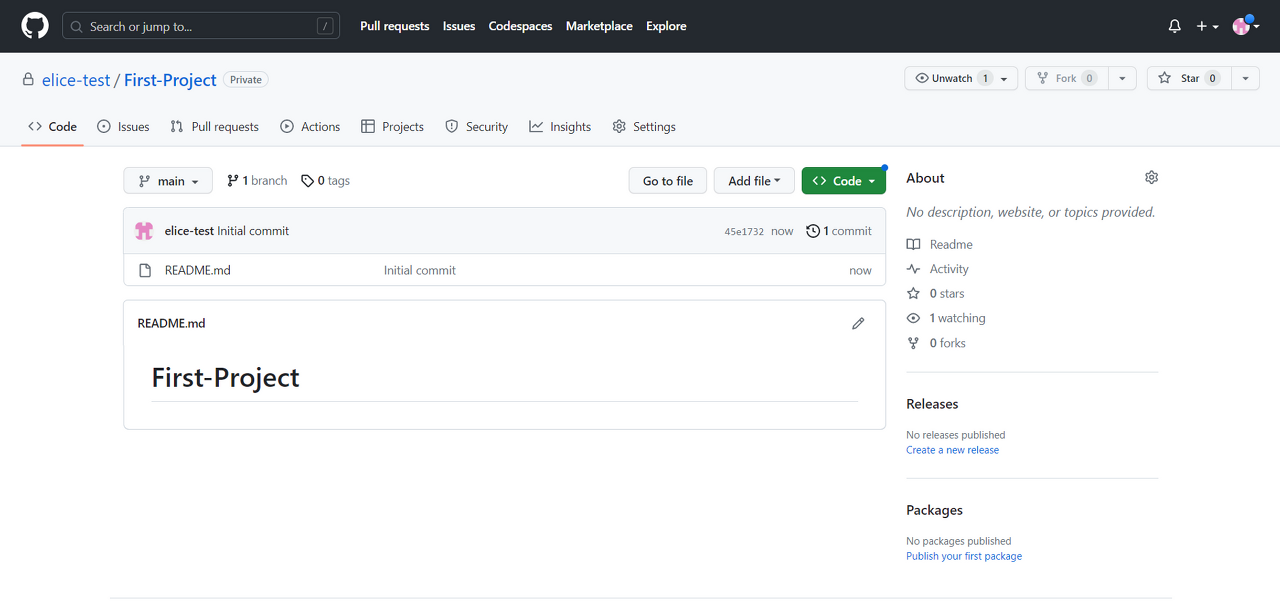Open Pull requests in the top navigation

pyautogui.click(x=395, y=26)
